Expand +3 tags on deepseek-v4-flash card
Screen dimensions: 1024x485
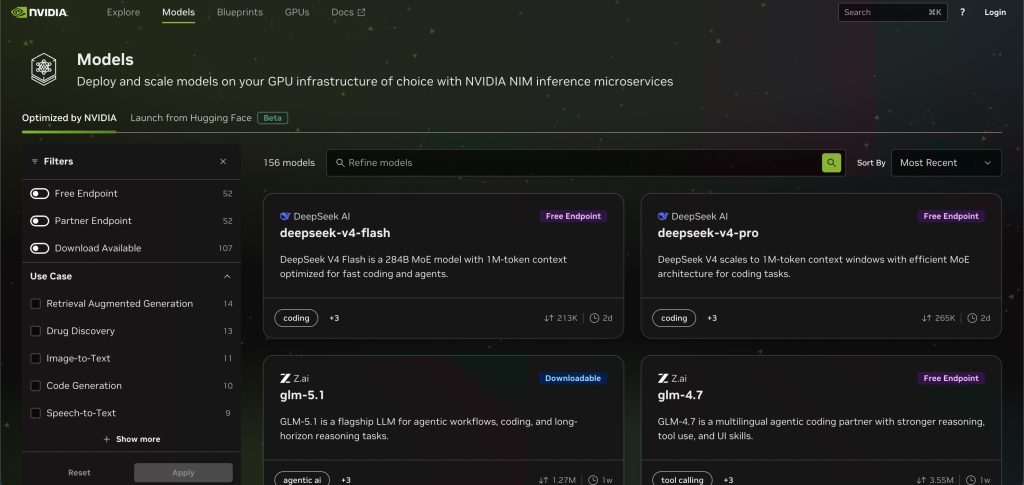tap(334, 318)
